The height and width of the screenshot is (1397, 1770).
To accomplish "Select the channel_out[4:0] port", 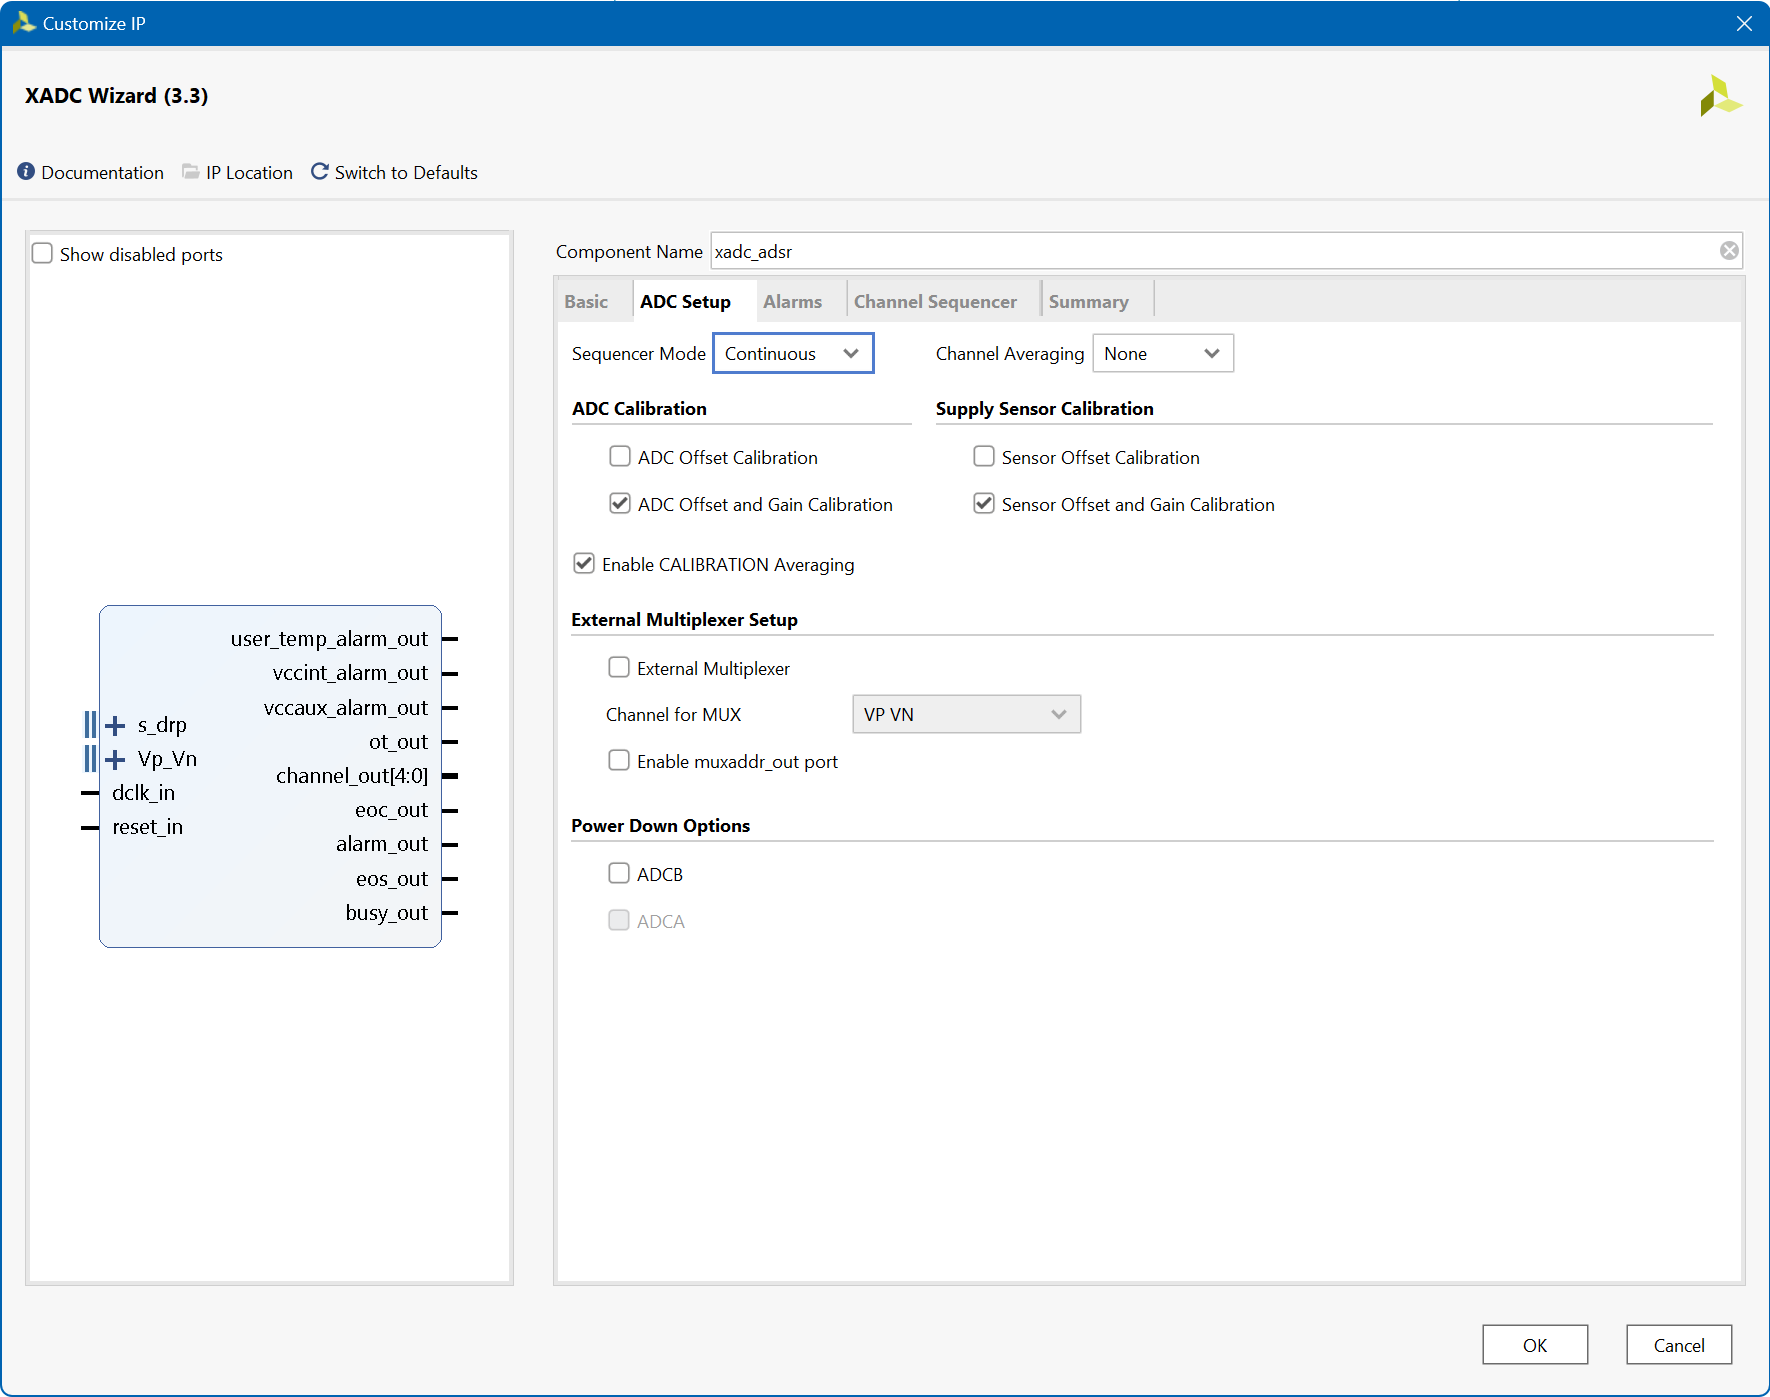I will [352, 776].
